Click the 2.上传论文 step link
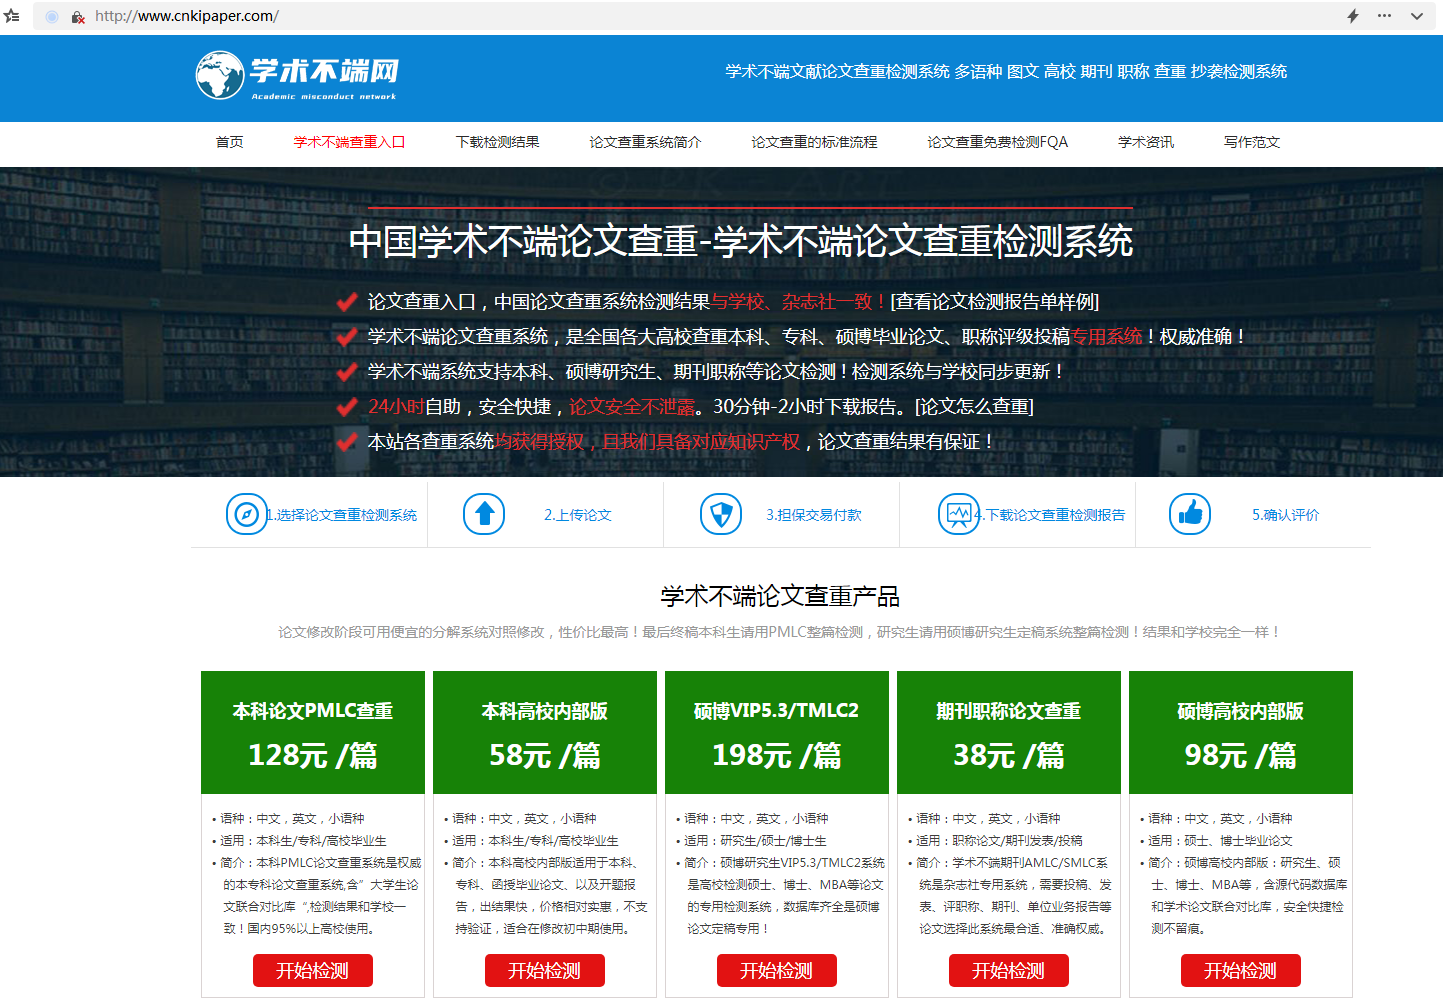 tap(577, 515)
